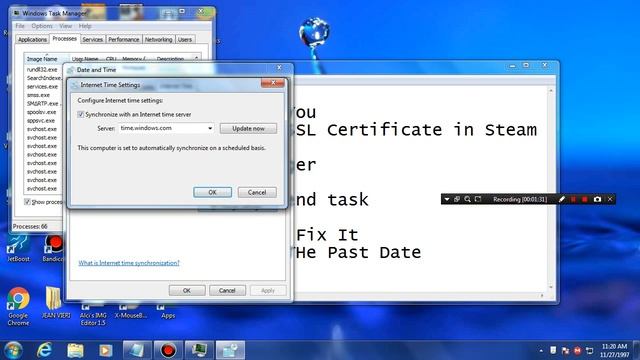This screenshot has height=360, width=640.
Task: Open Task Manager Options menu
Action: pos(42,26)
